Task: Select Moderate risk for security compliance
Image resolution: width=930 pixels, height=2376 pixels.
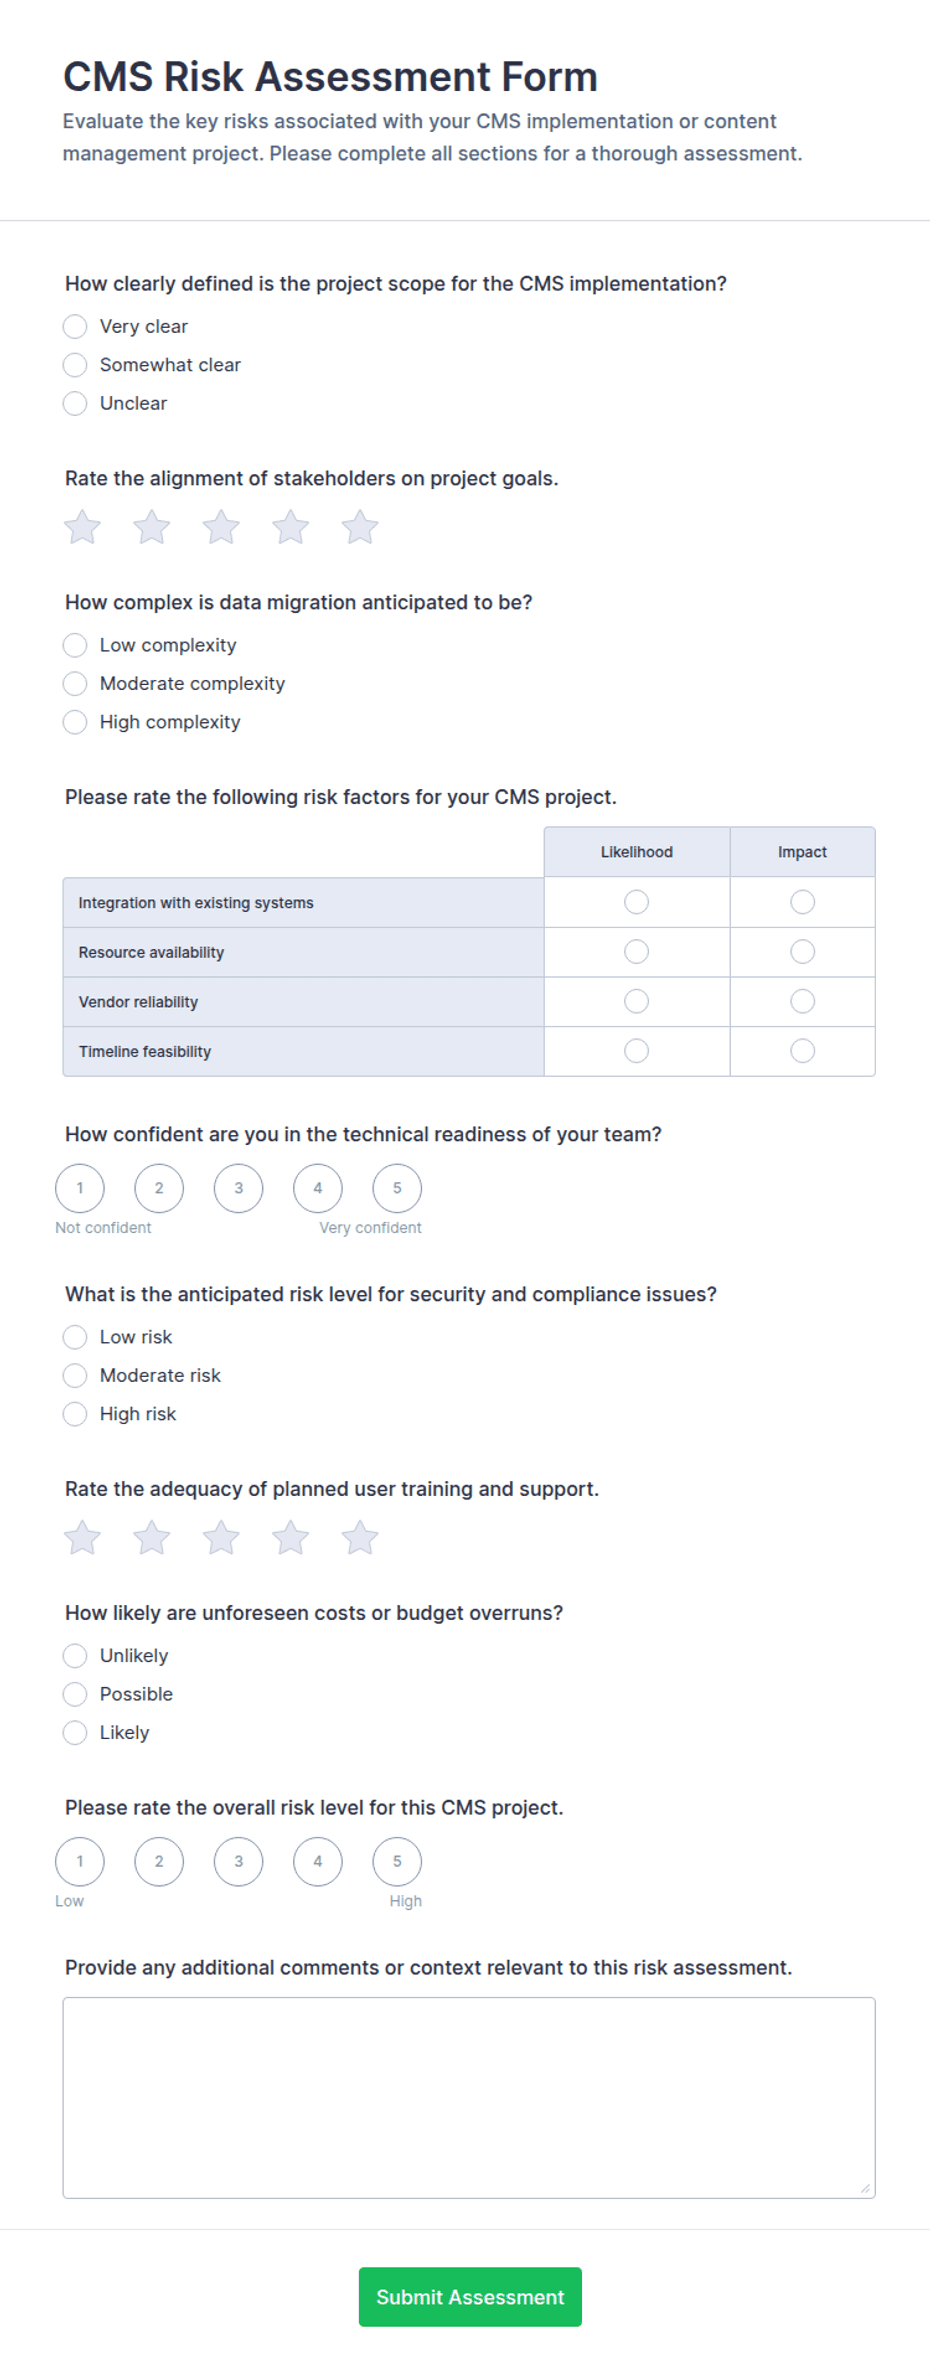Action: tap(75, 1376)
